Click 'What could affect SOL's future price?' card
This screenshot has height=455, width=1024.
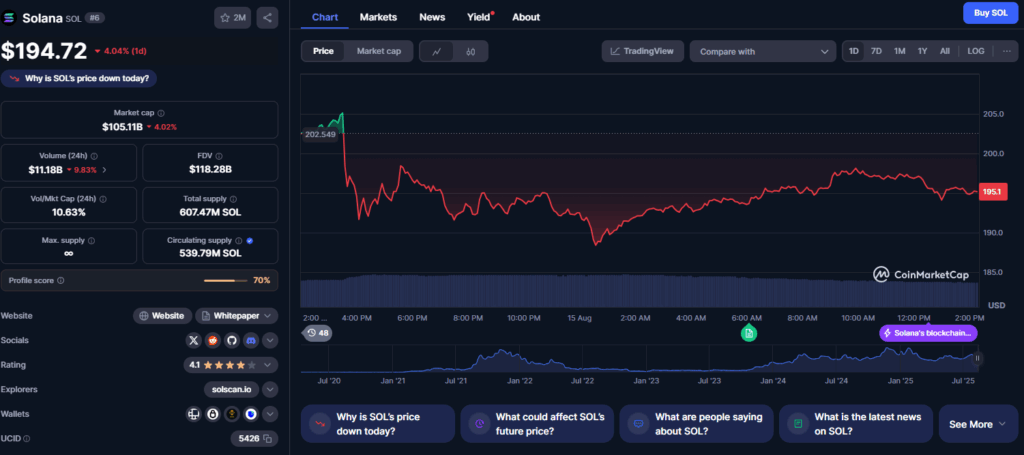click(x=537, y=424)
